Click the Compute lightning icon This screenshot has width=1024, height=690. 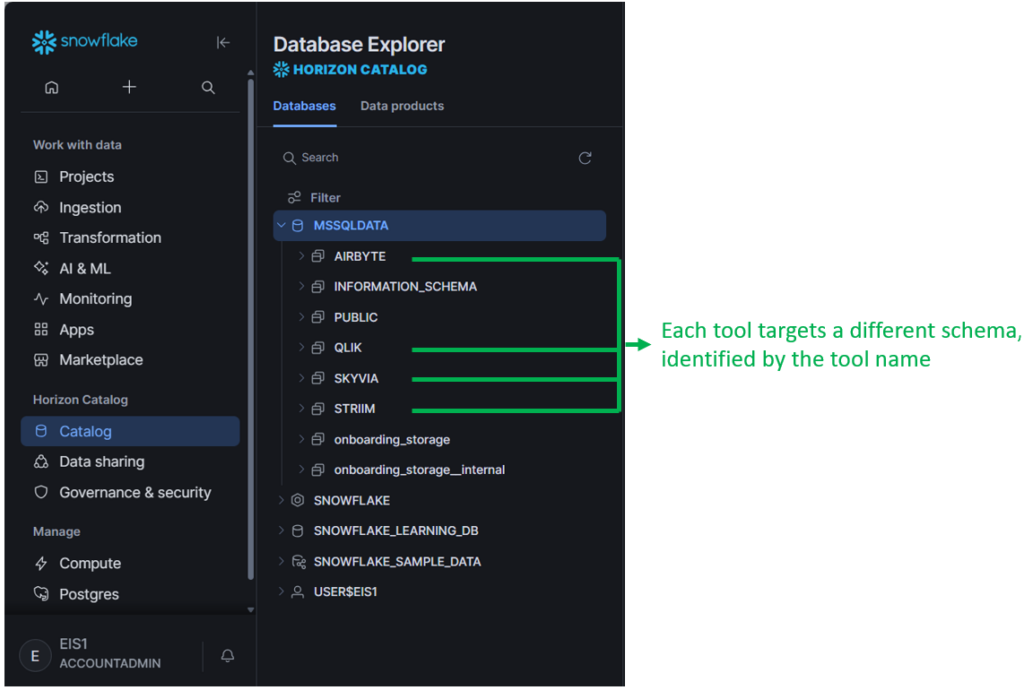pos(41,563)
